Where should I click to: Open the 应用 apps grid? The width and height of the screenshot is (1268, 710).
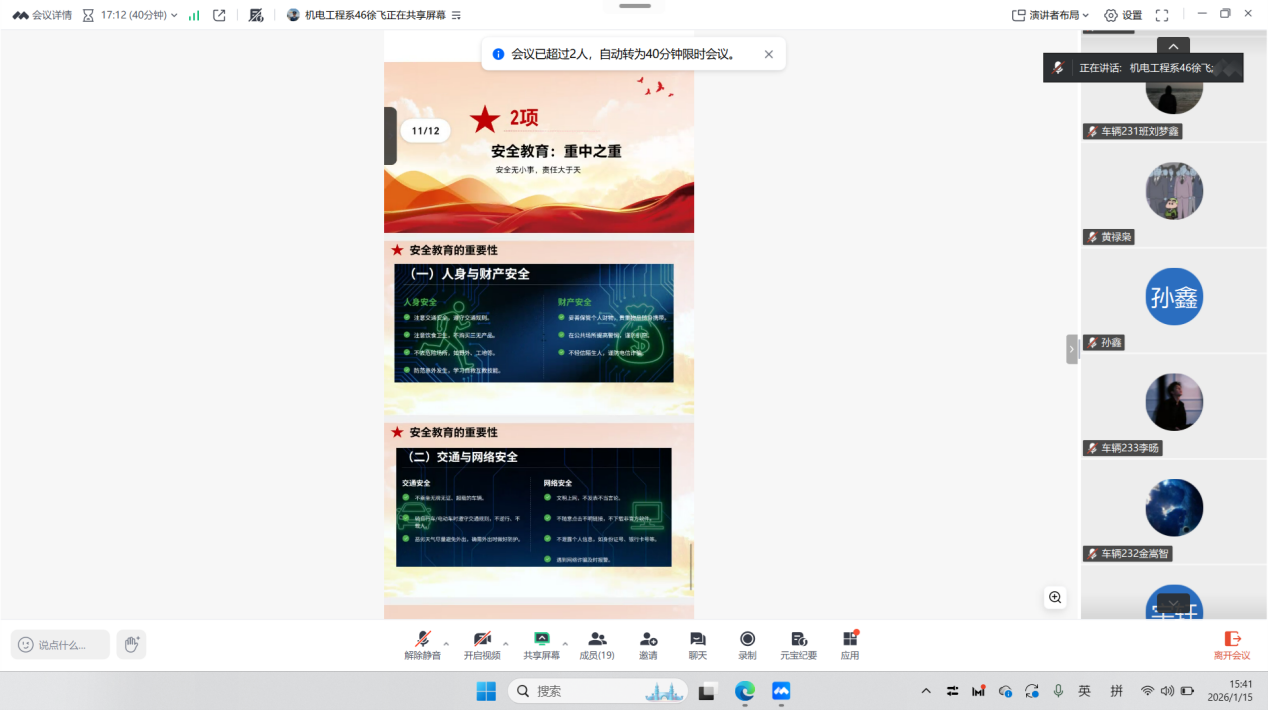pos(850,640)
